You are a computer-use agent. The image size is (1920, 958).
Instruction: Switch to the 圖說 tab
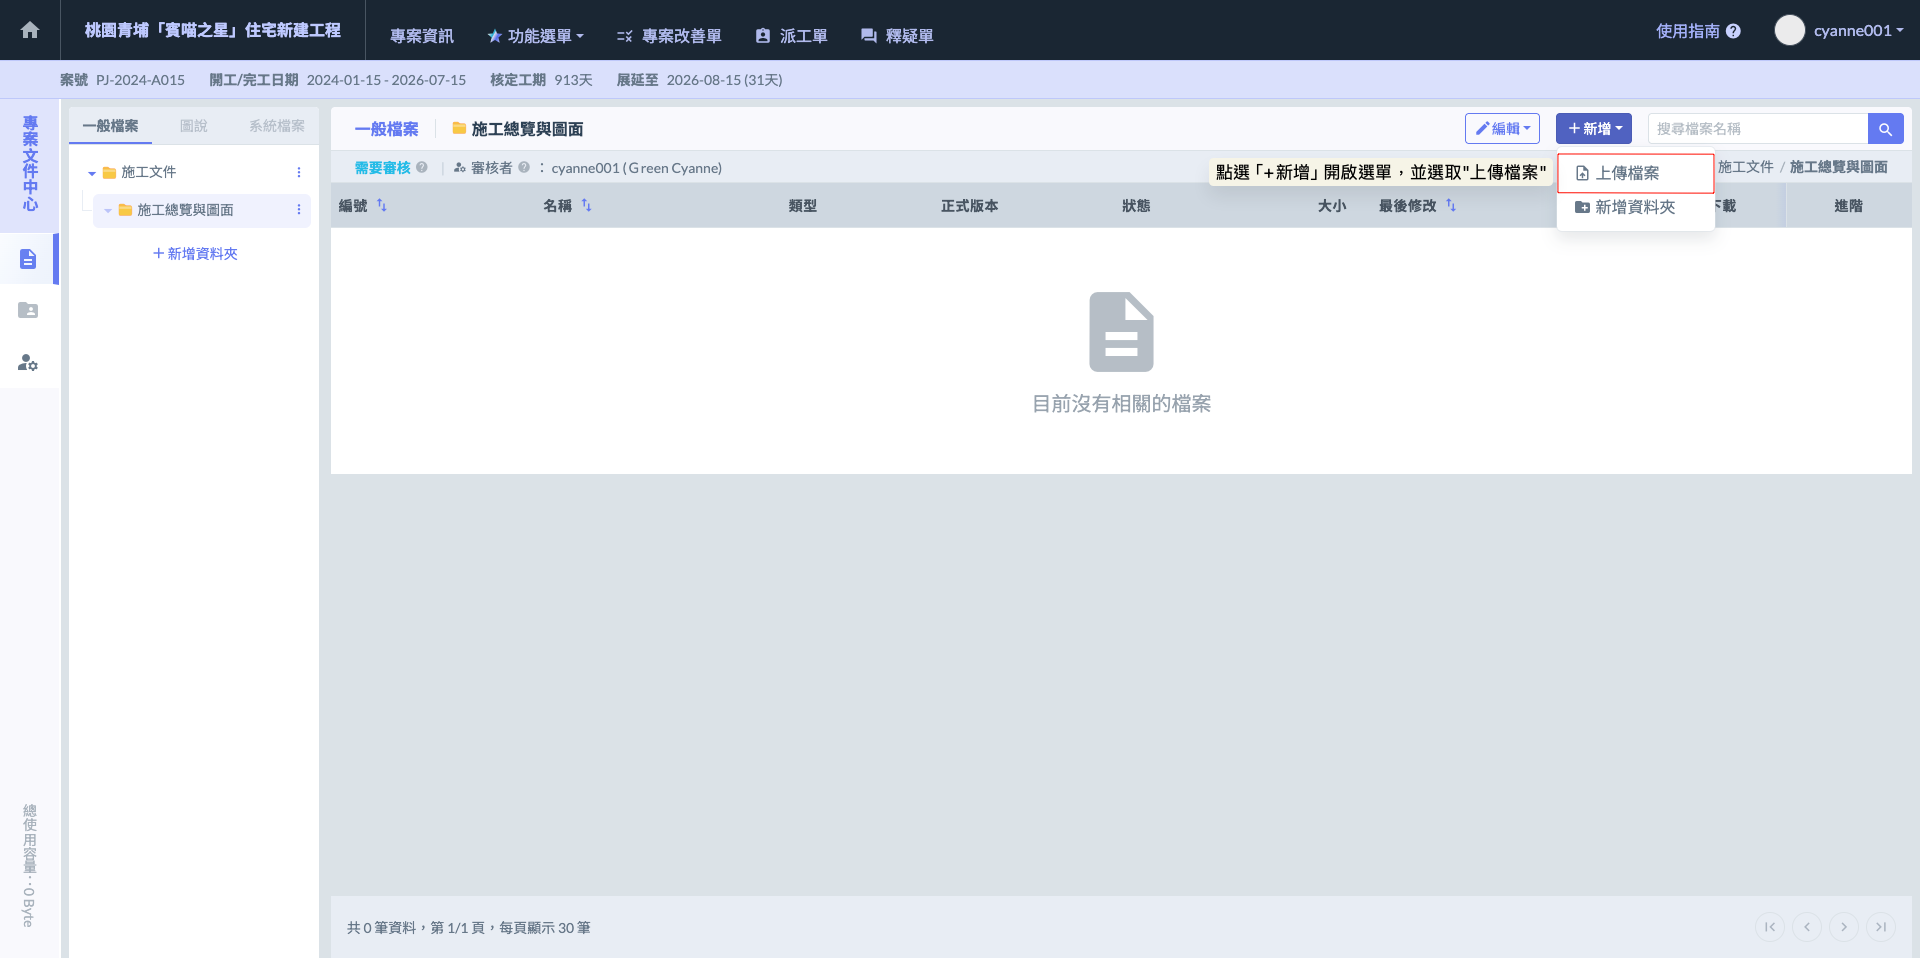click(x=193, y=126)
